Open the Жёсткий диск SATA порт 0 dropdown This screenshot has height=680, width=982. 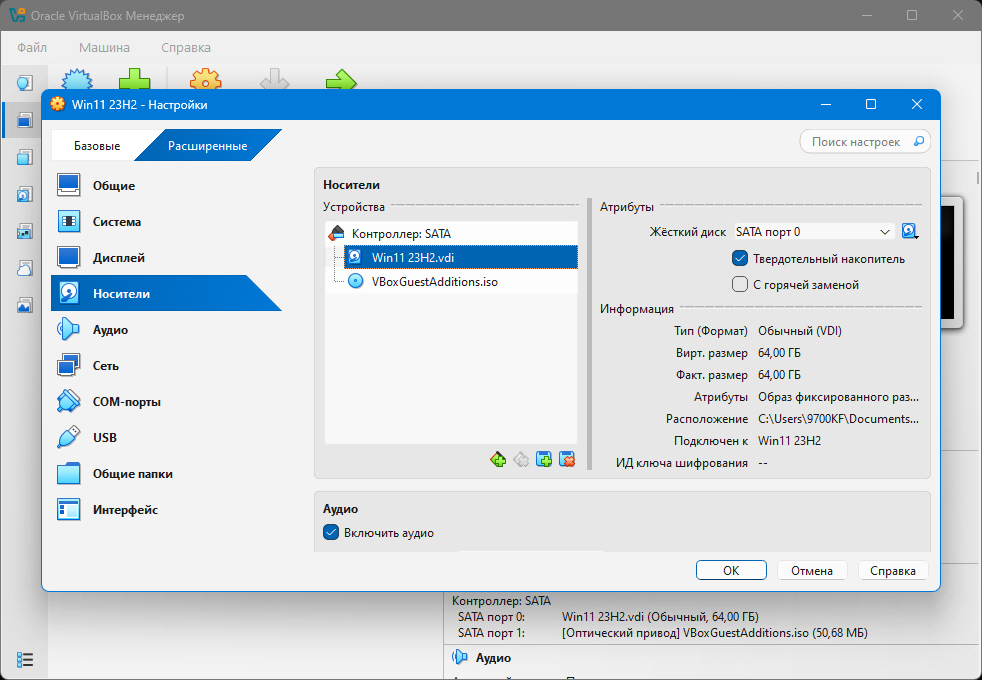[814, 232]
